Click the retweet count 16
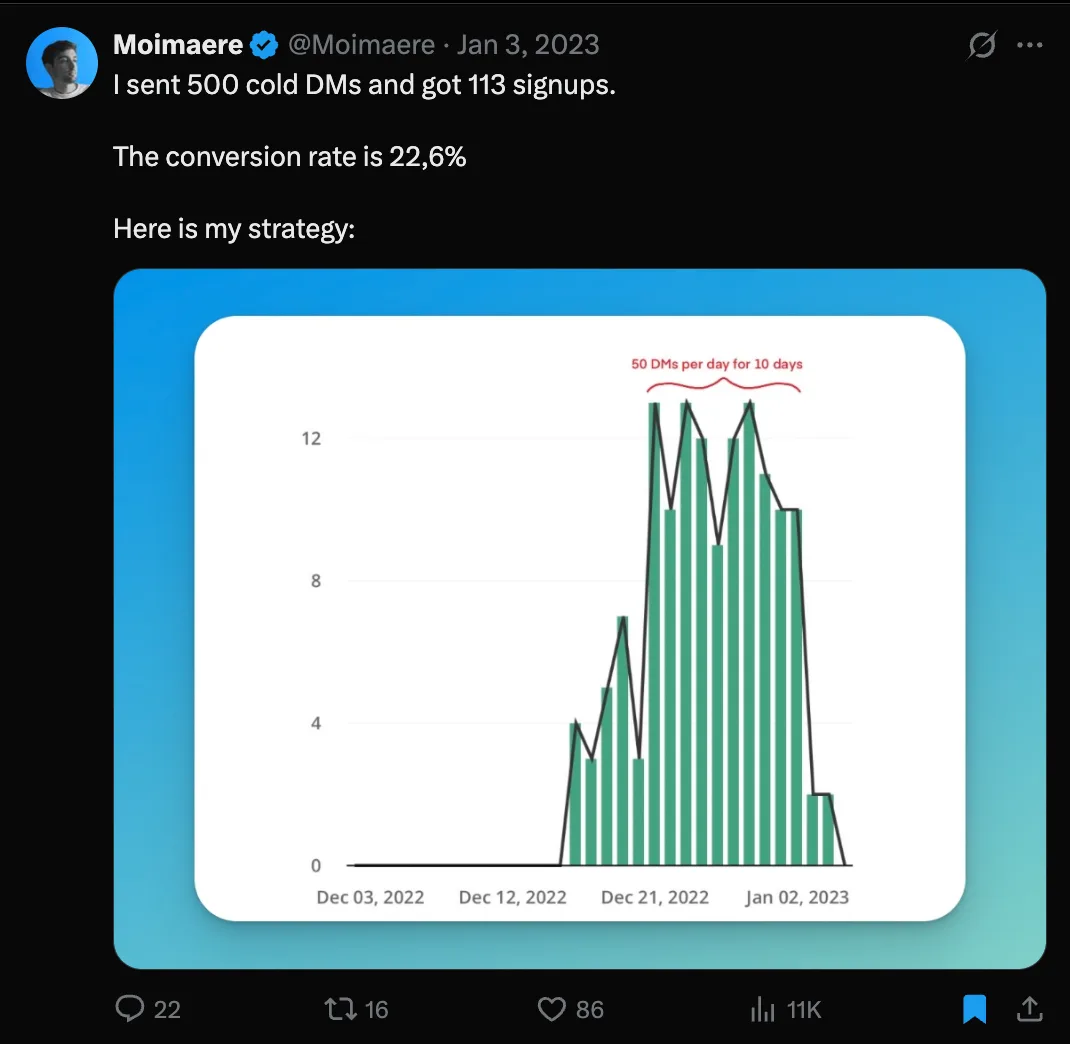Viewport: 1070px width, 1044px height. [376, 1010]
